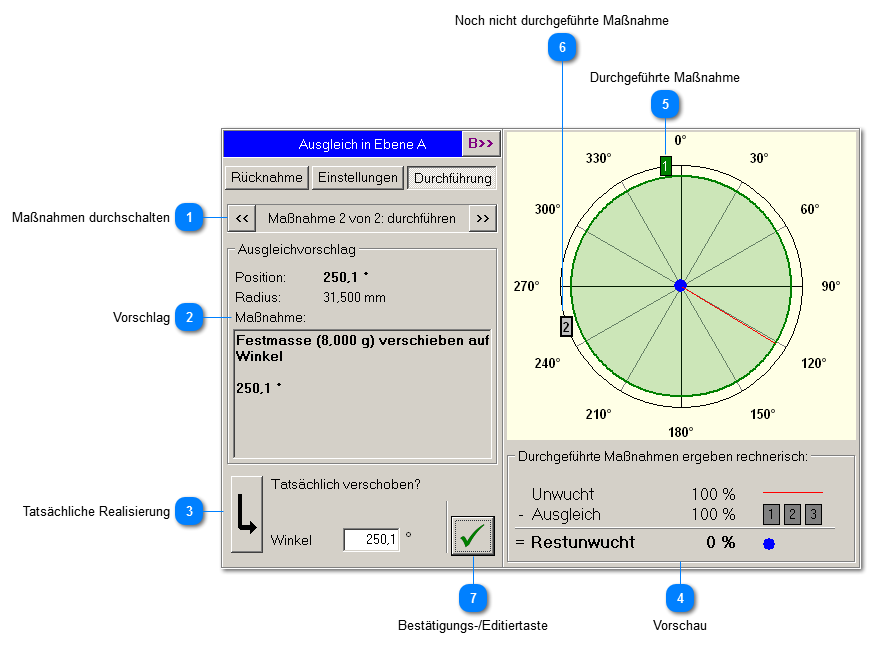Switch to plane B with B>> button
This screenshot has width=871, height=649.
[x=480, y=144]
